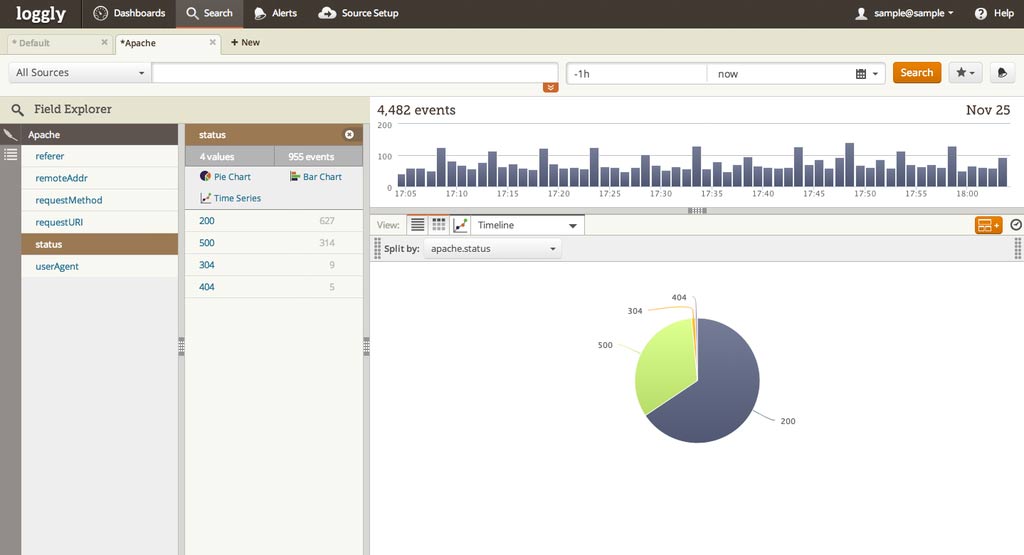Viewport: 1024px width, 555px height.
Task: Click the clock icon above the chart
Action: point(1016,226)
